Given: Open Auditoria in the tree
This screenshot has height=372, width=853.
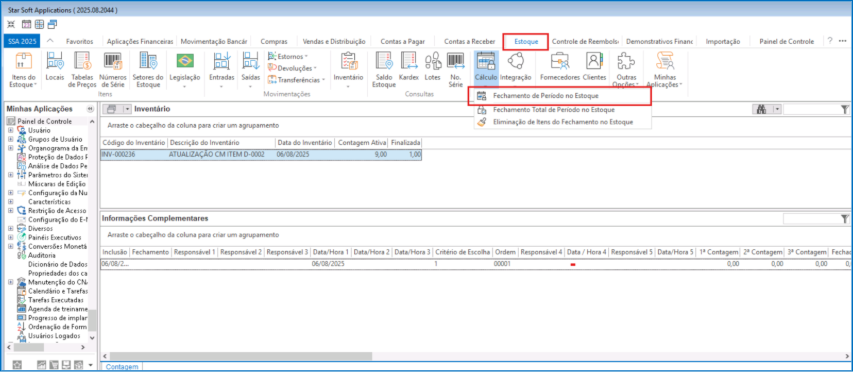Looking at the screenshot, I should pyautogui.click(x=41, y=255).
